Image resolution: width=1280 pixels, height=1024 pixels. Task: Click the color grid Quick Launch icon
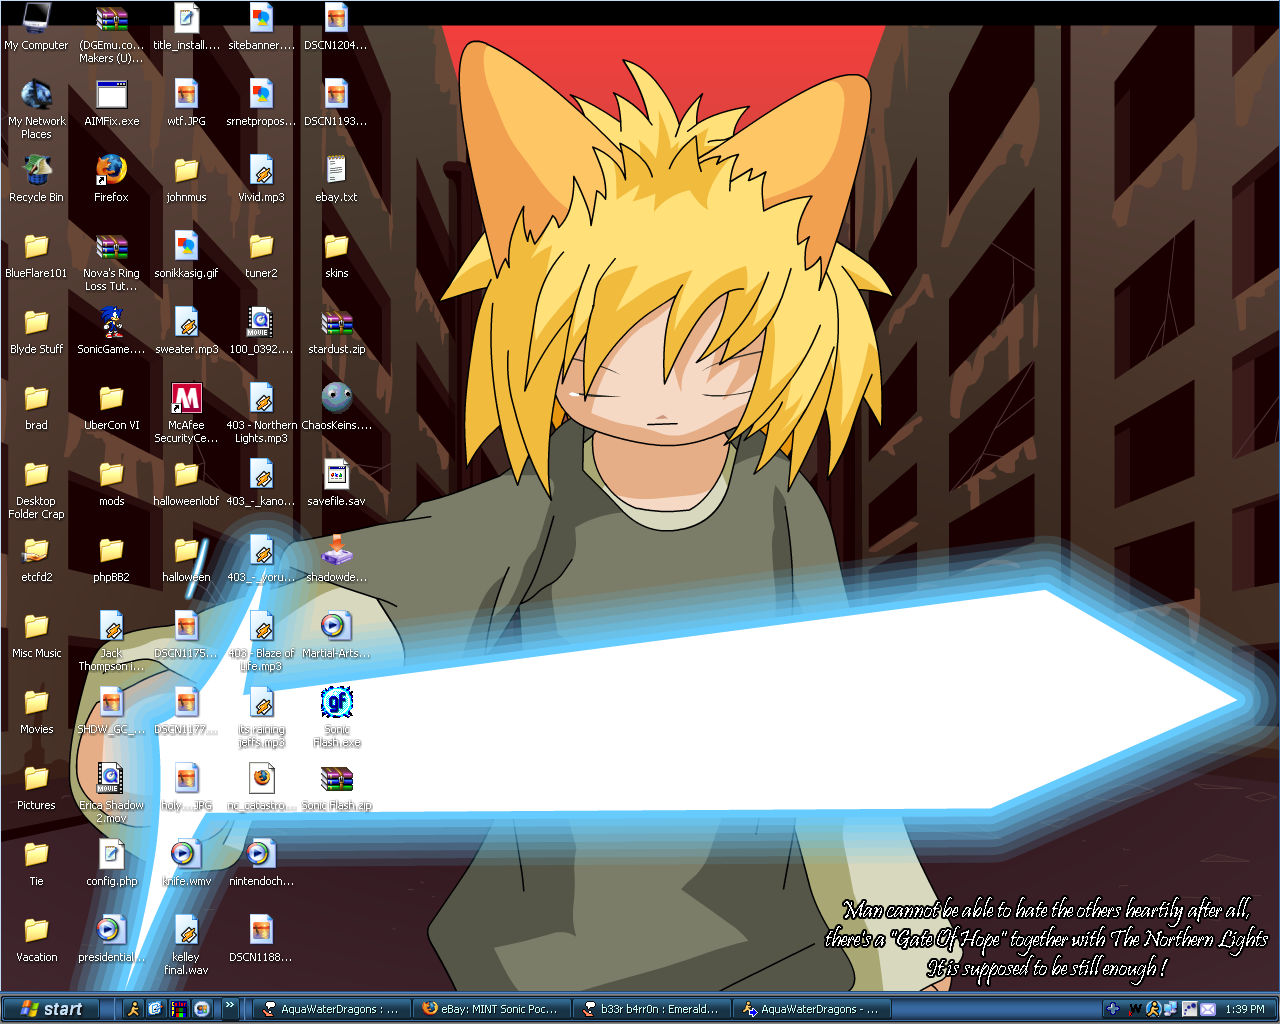[x=179, y=1009]
